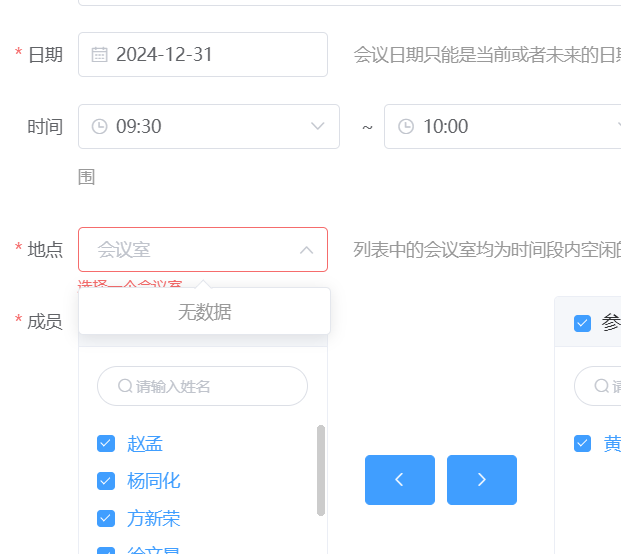
Task: Collapse the 会议室 dropdown with the up chevron
Action: pos(307,250)
